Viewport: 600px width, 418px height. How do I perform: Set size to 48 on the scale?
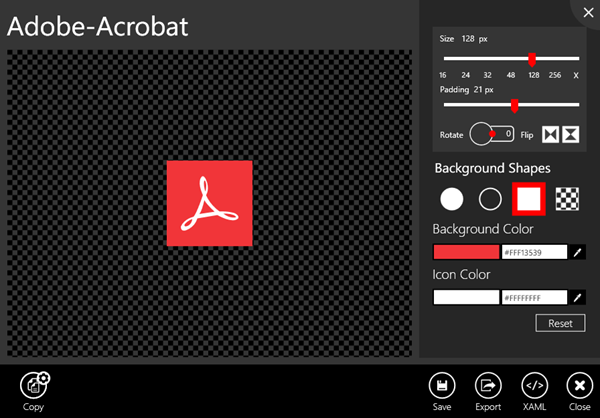(x=511, y=75)
